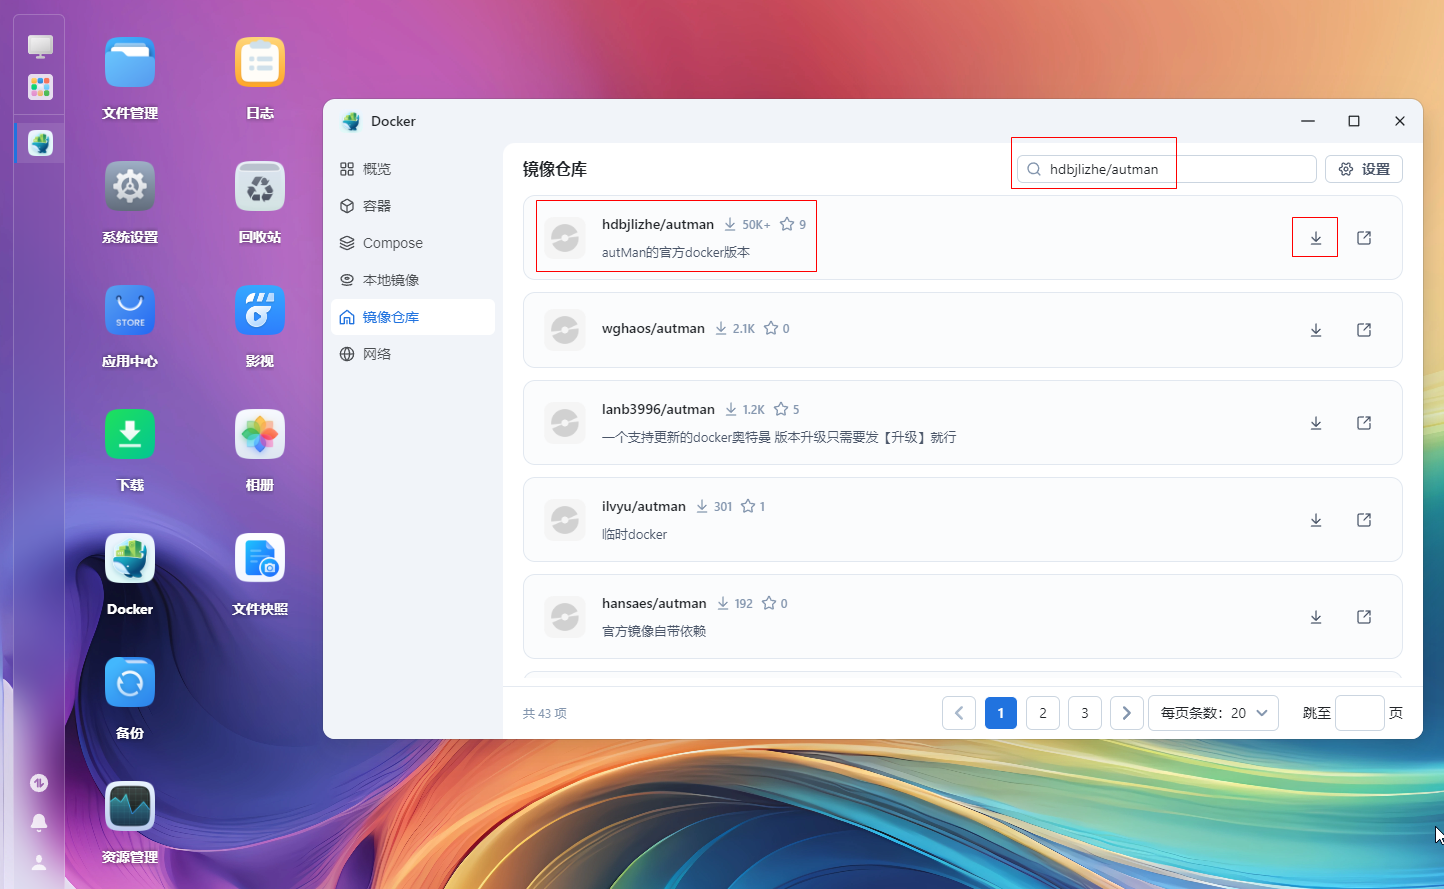This screenshot has height=889, width=1444.
Task: Go to page 2 of results
Action: [1043, 713]
